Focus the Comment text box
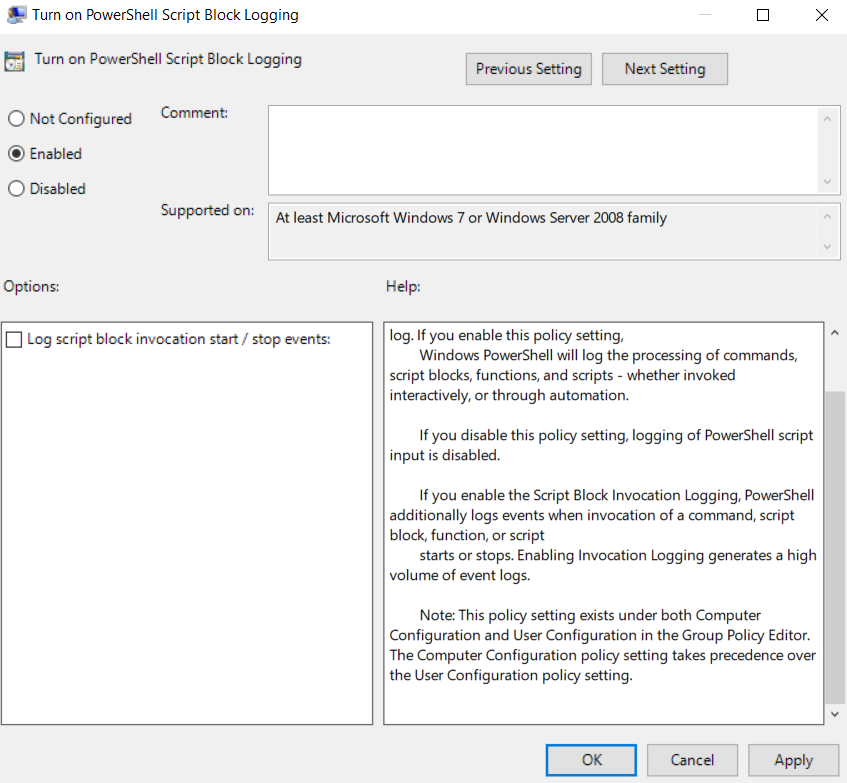The width and height of the screenshot is (847, 783). tap(542, 150)
